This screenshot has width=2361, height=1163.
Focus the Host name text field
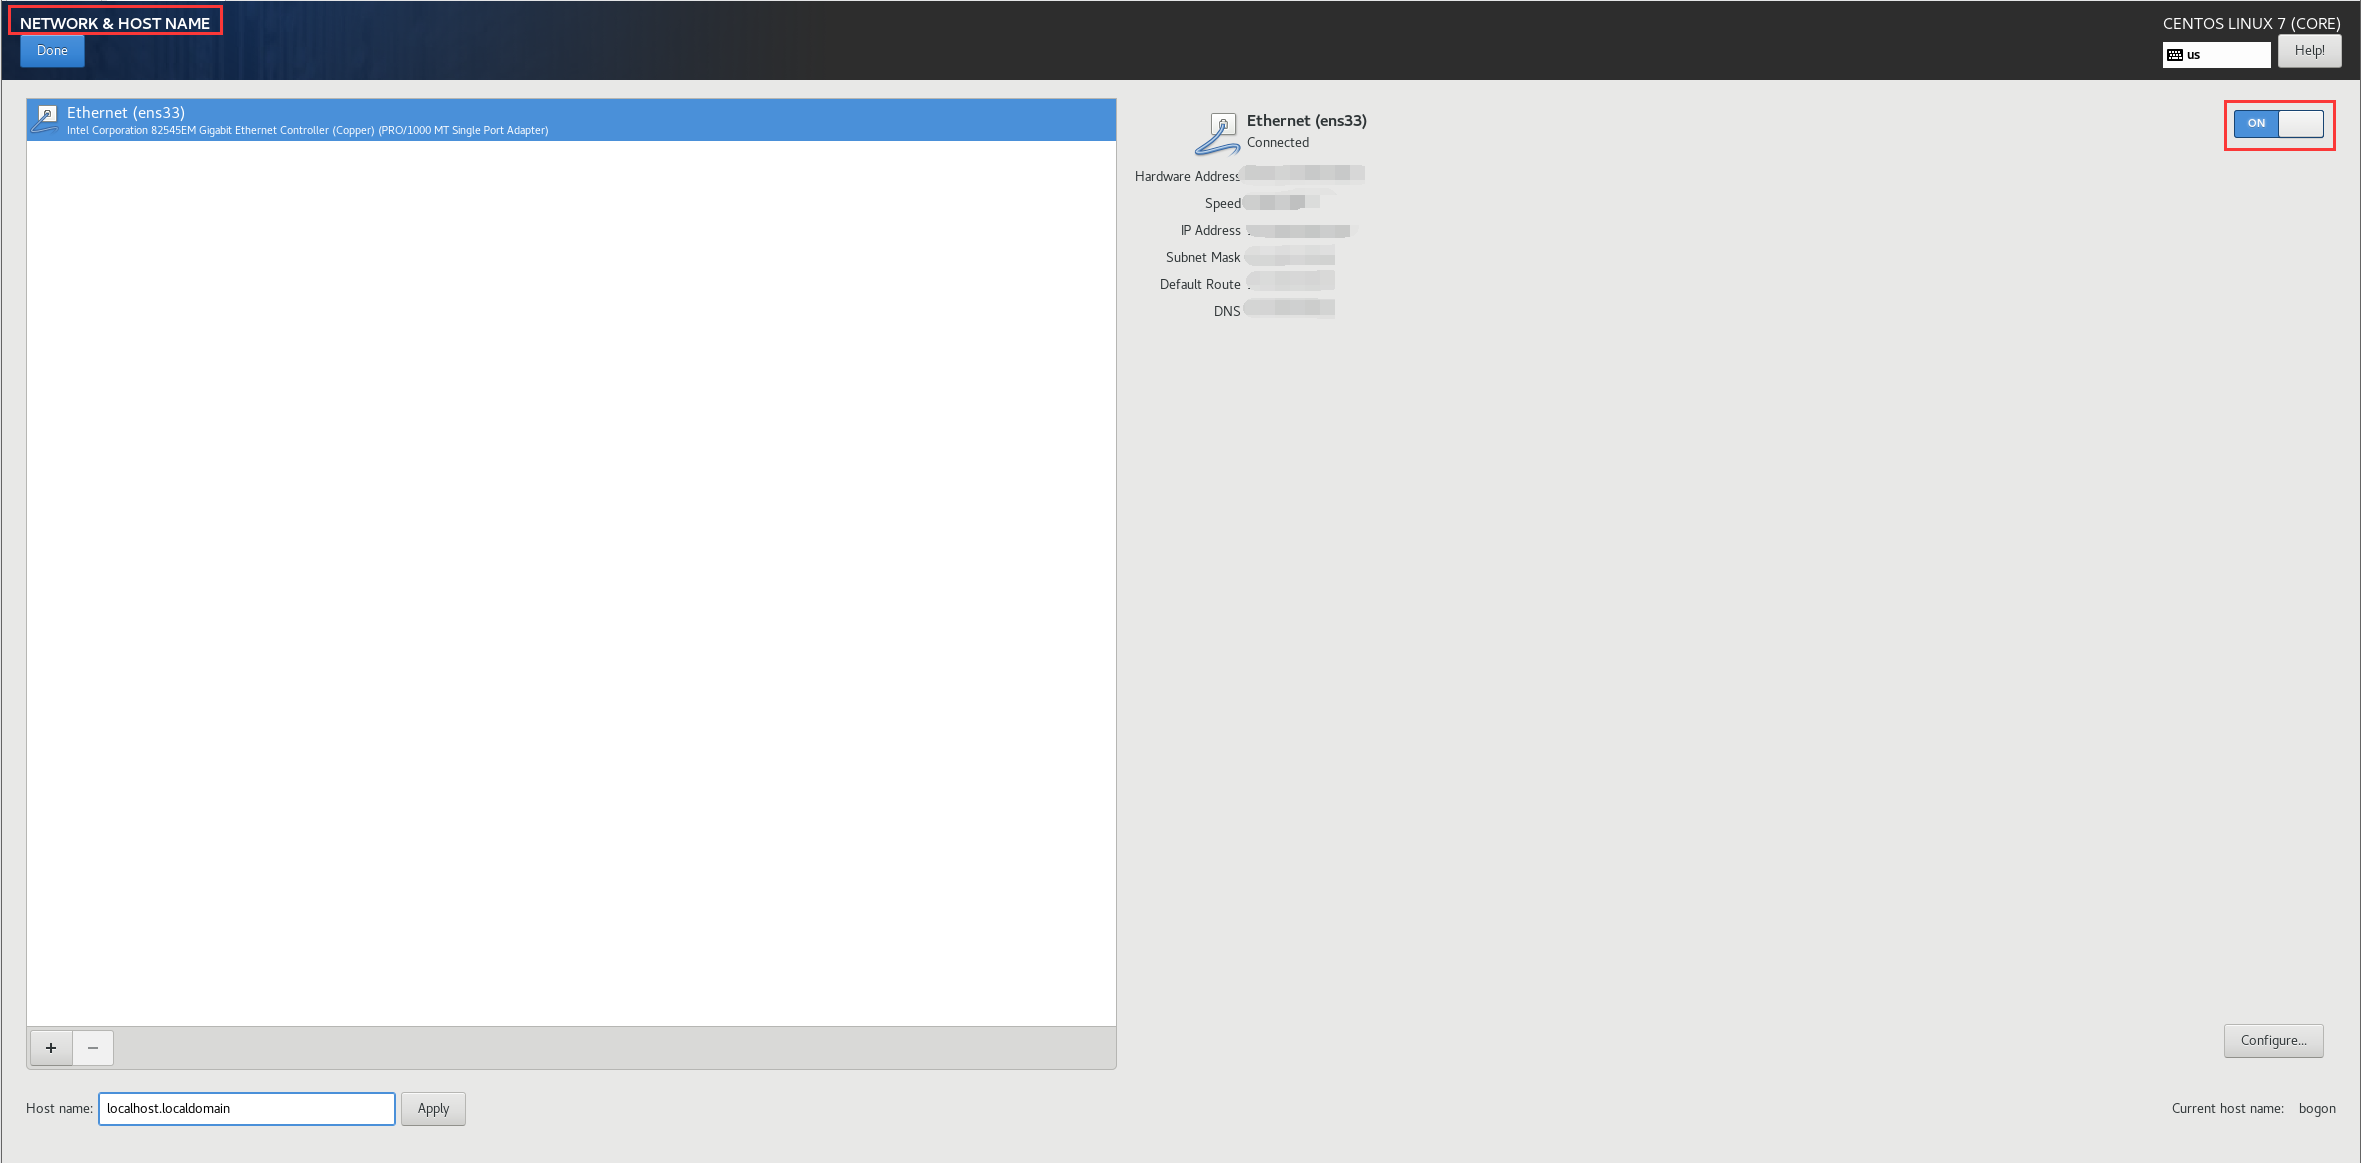[246, 1108]
